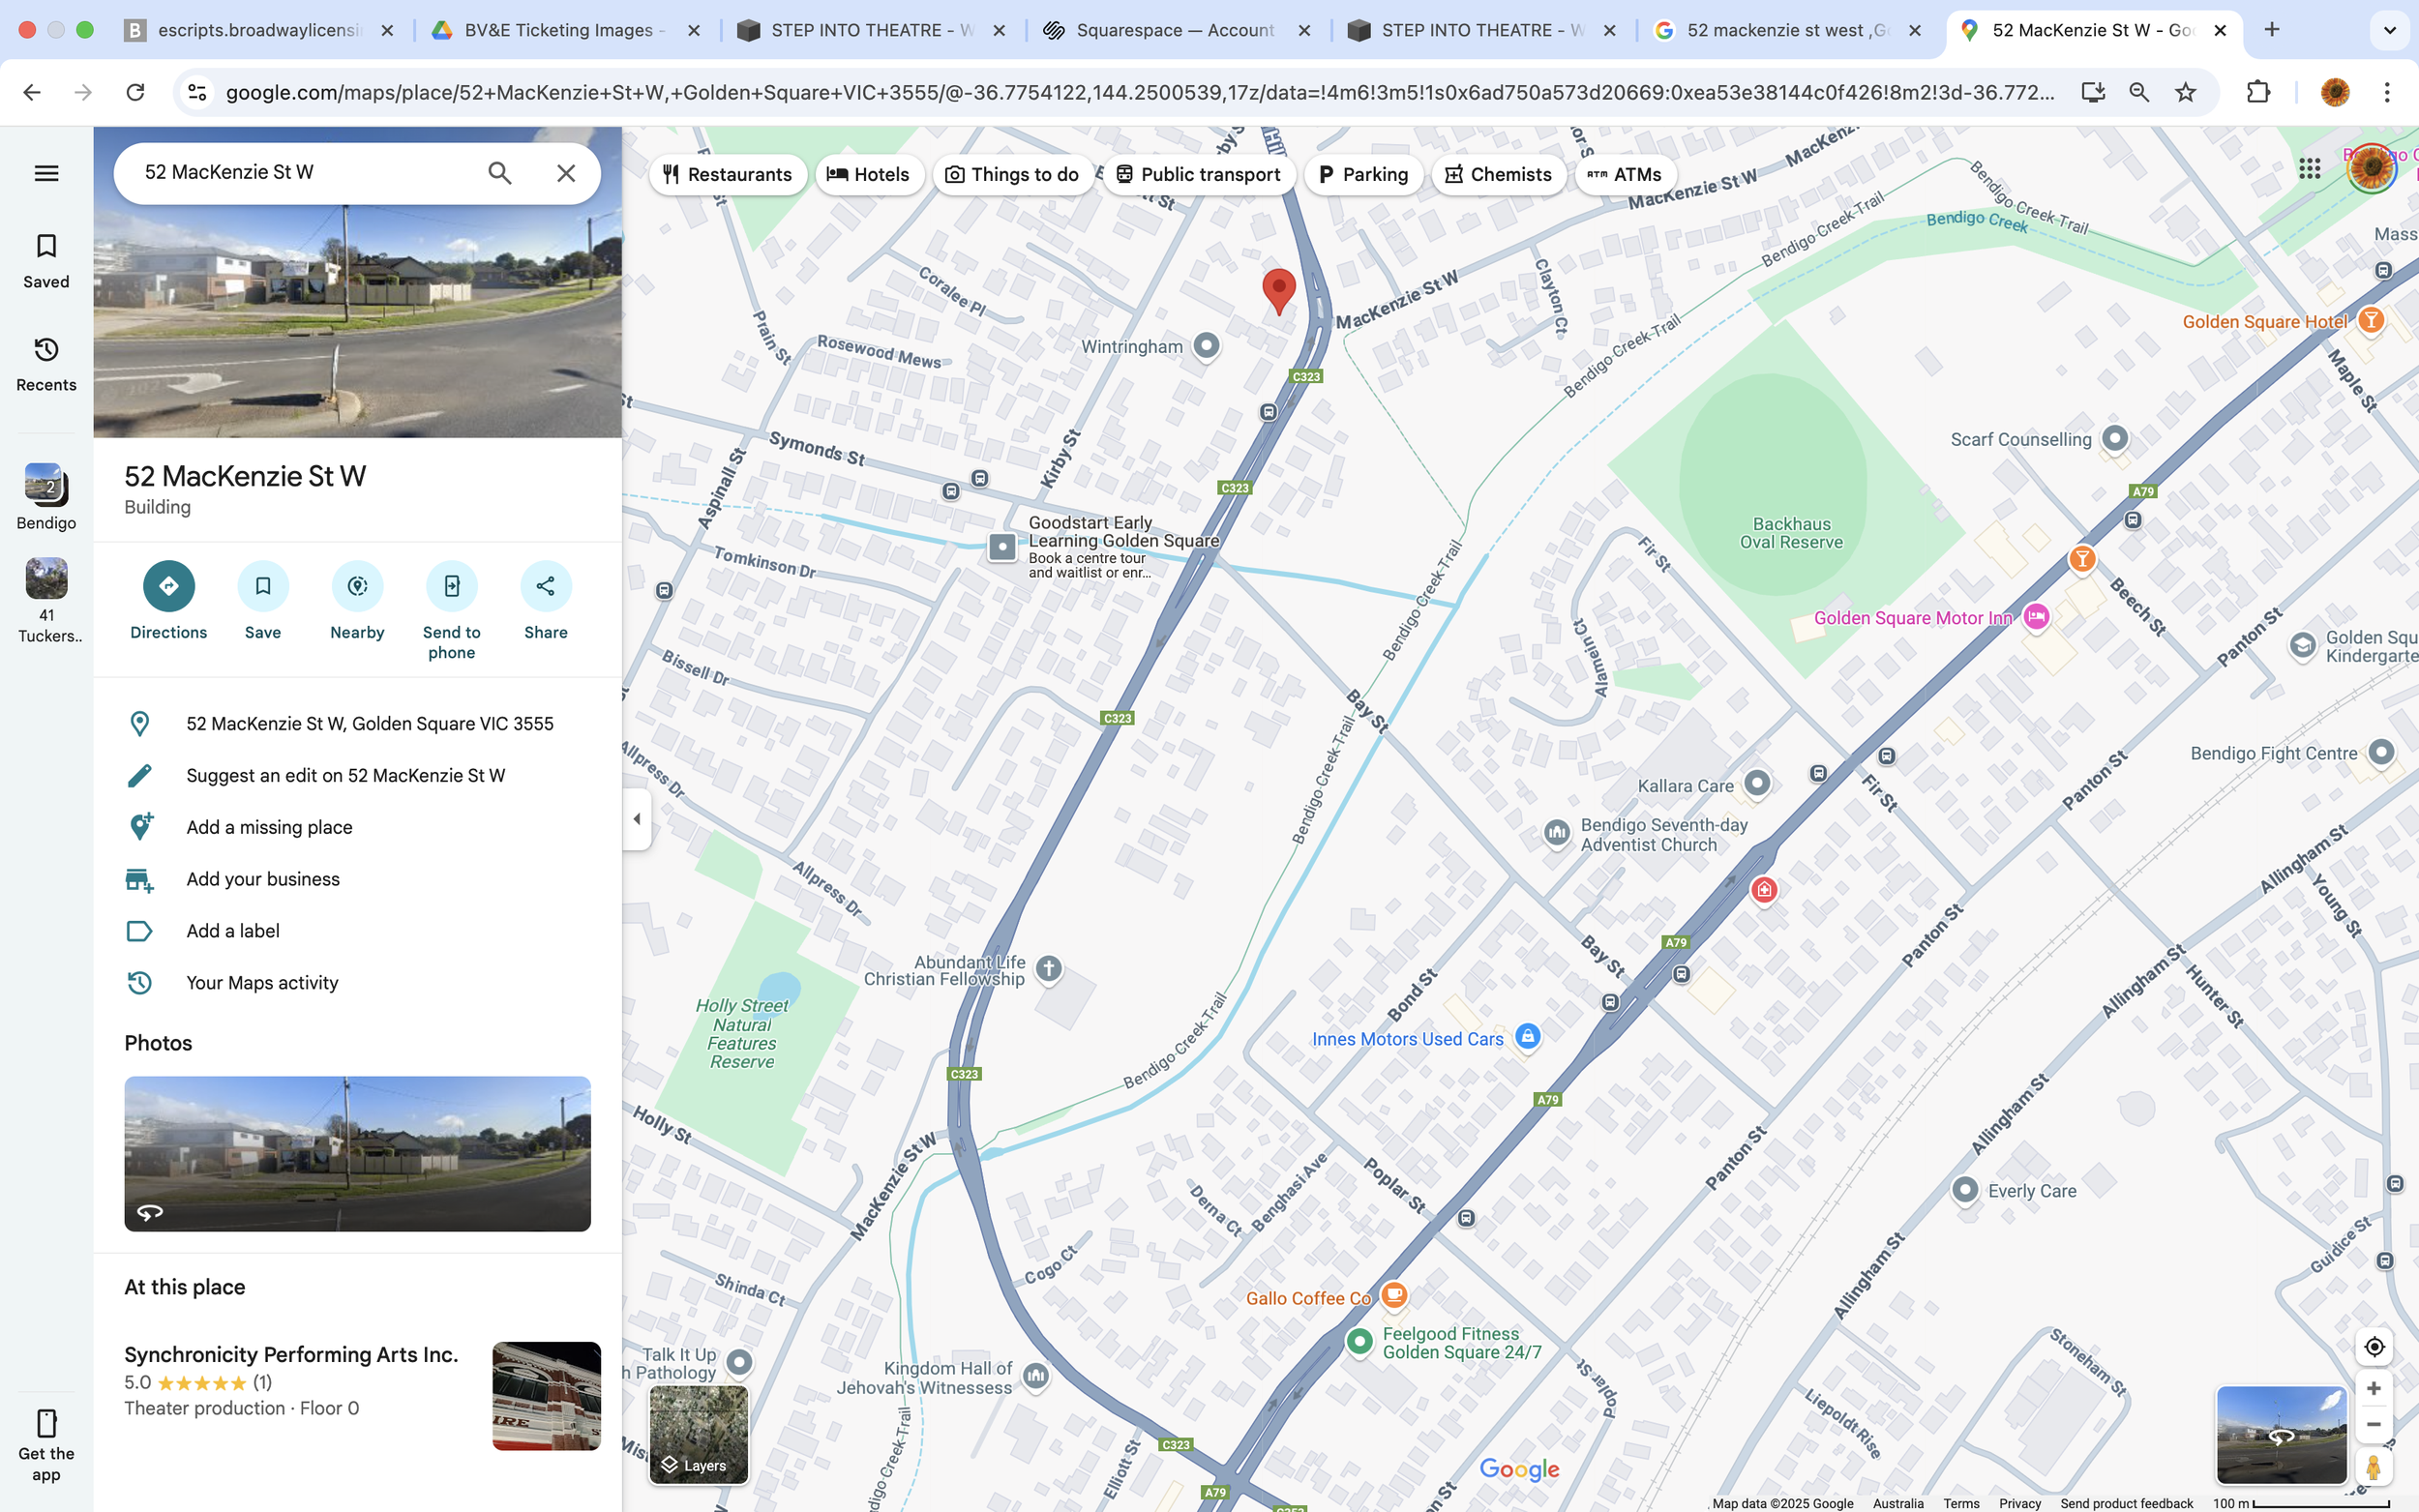Open the Layers map type switcher
The height and width of the screenshot is (1512, 2419).
[x=699, y=1434]
